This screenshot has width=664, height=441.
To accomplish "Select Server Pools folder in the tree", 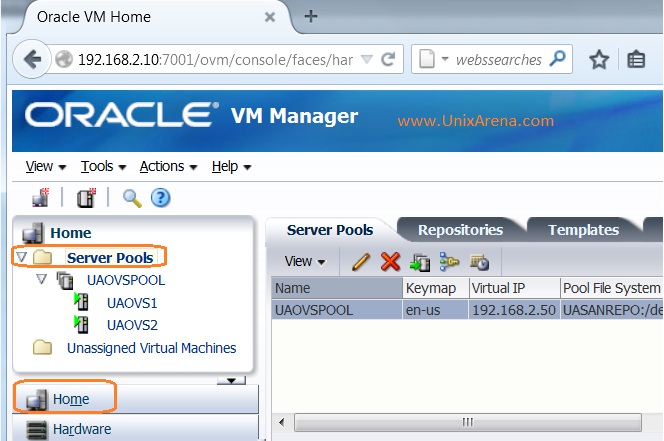I will 110,258.
